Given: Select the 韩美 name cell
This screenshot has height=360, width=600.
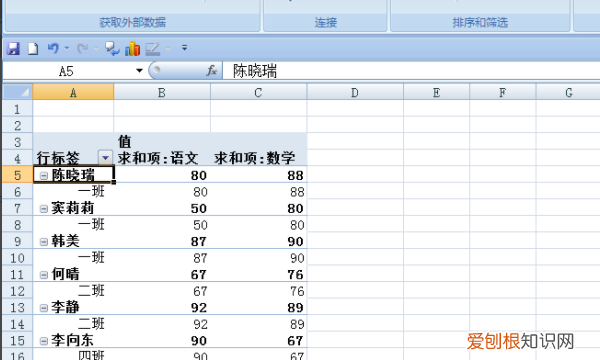Looking at the screenshot, I should 73,241.
